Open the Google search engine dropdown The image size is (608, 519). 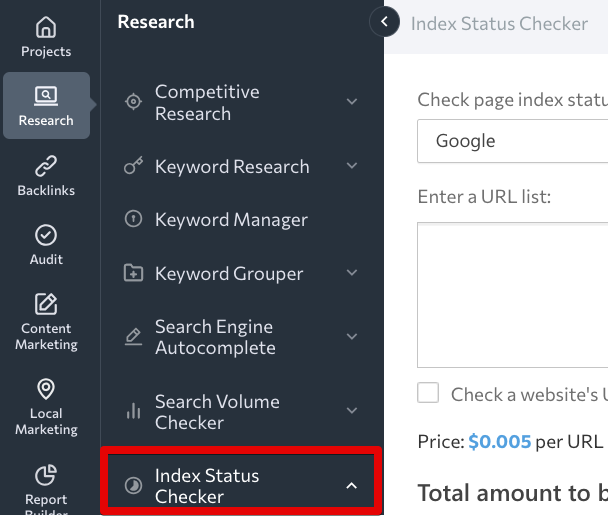click(512, 141)
